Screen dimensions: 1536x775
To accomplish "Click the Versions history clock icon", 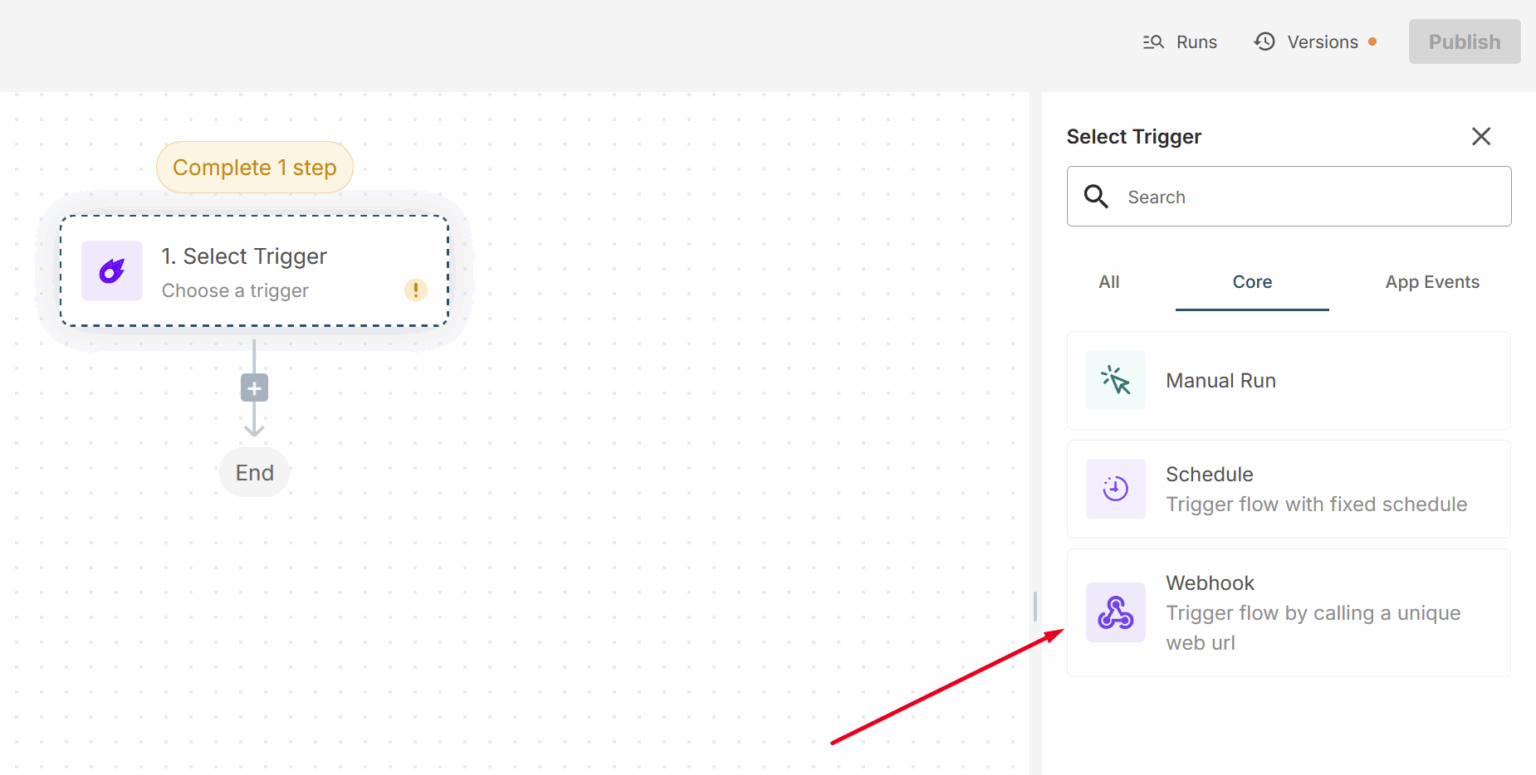I will point(1263,41).
